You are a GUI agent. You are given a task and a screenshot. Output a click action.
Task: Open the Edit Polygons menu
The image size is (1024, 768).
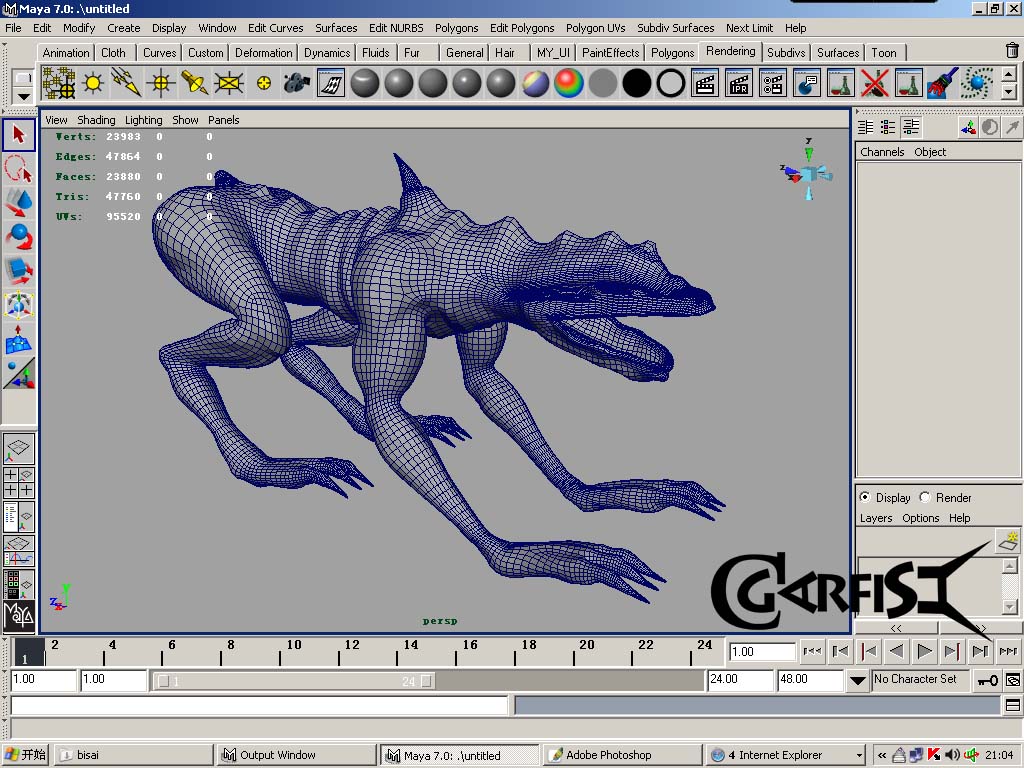(522, 28)
